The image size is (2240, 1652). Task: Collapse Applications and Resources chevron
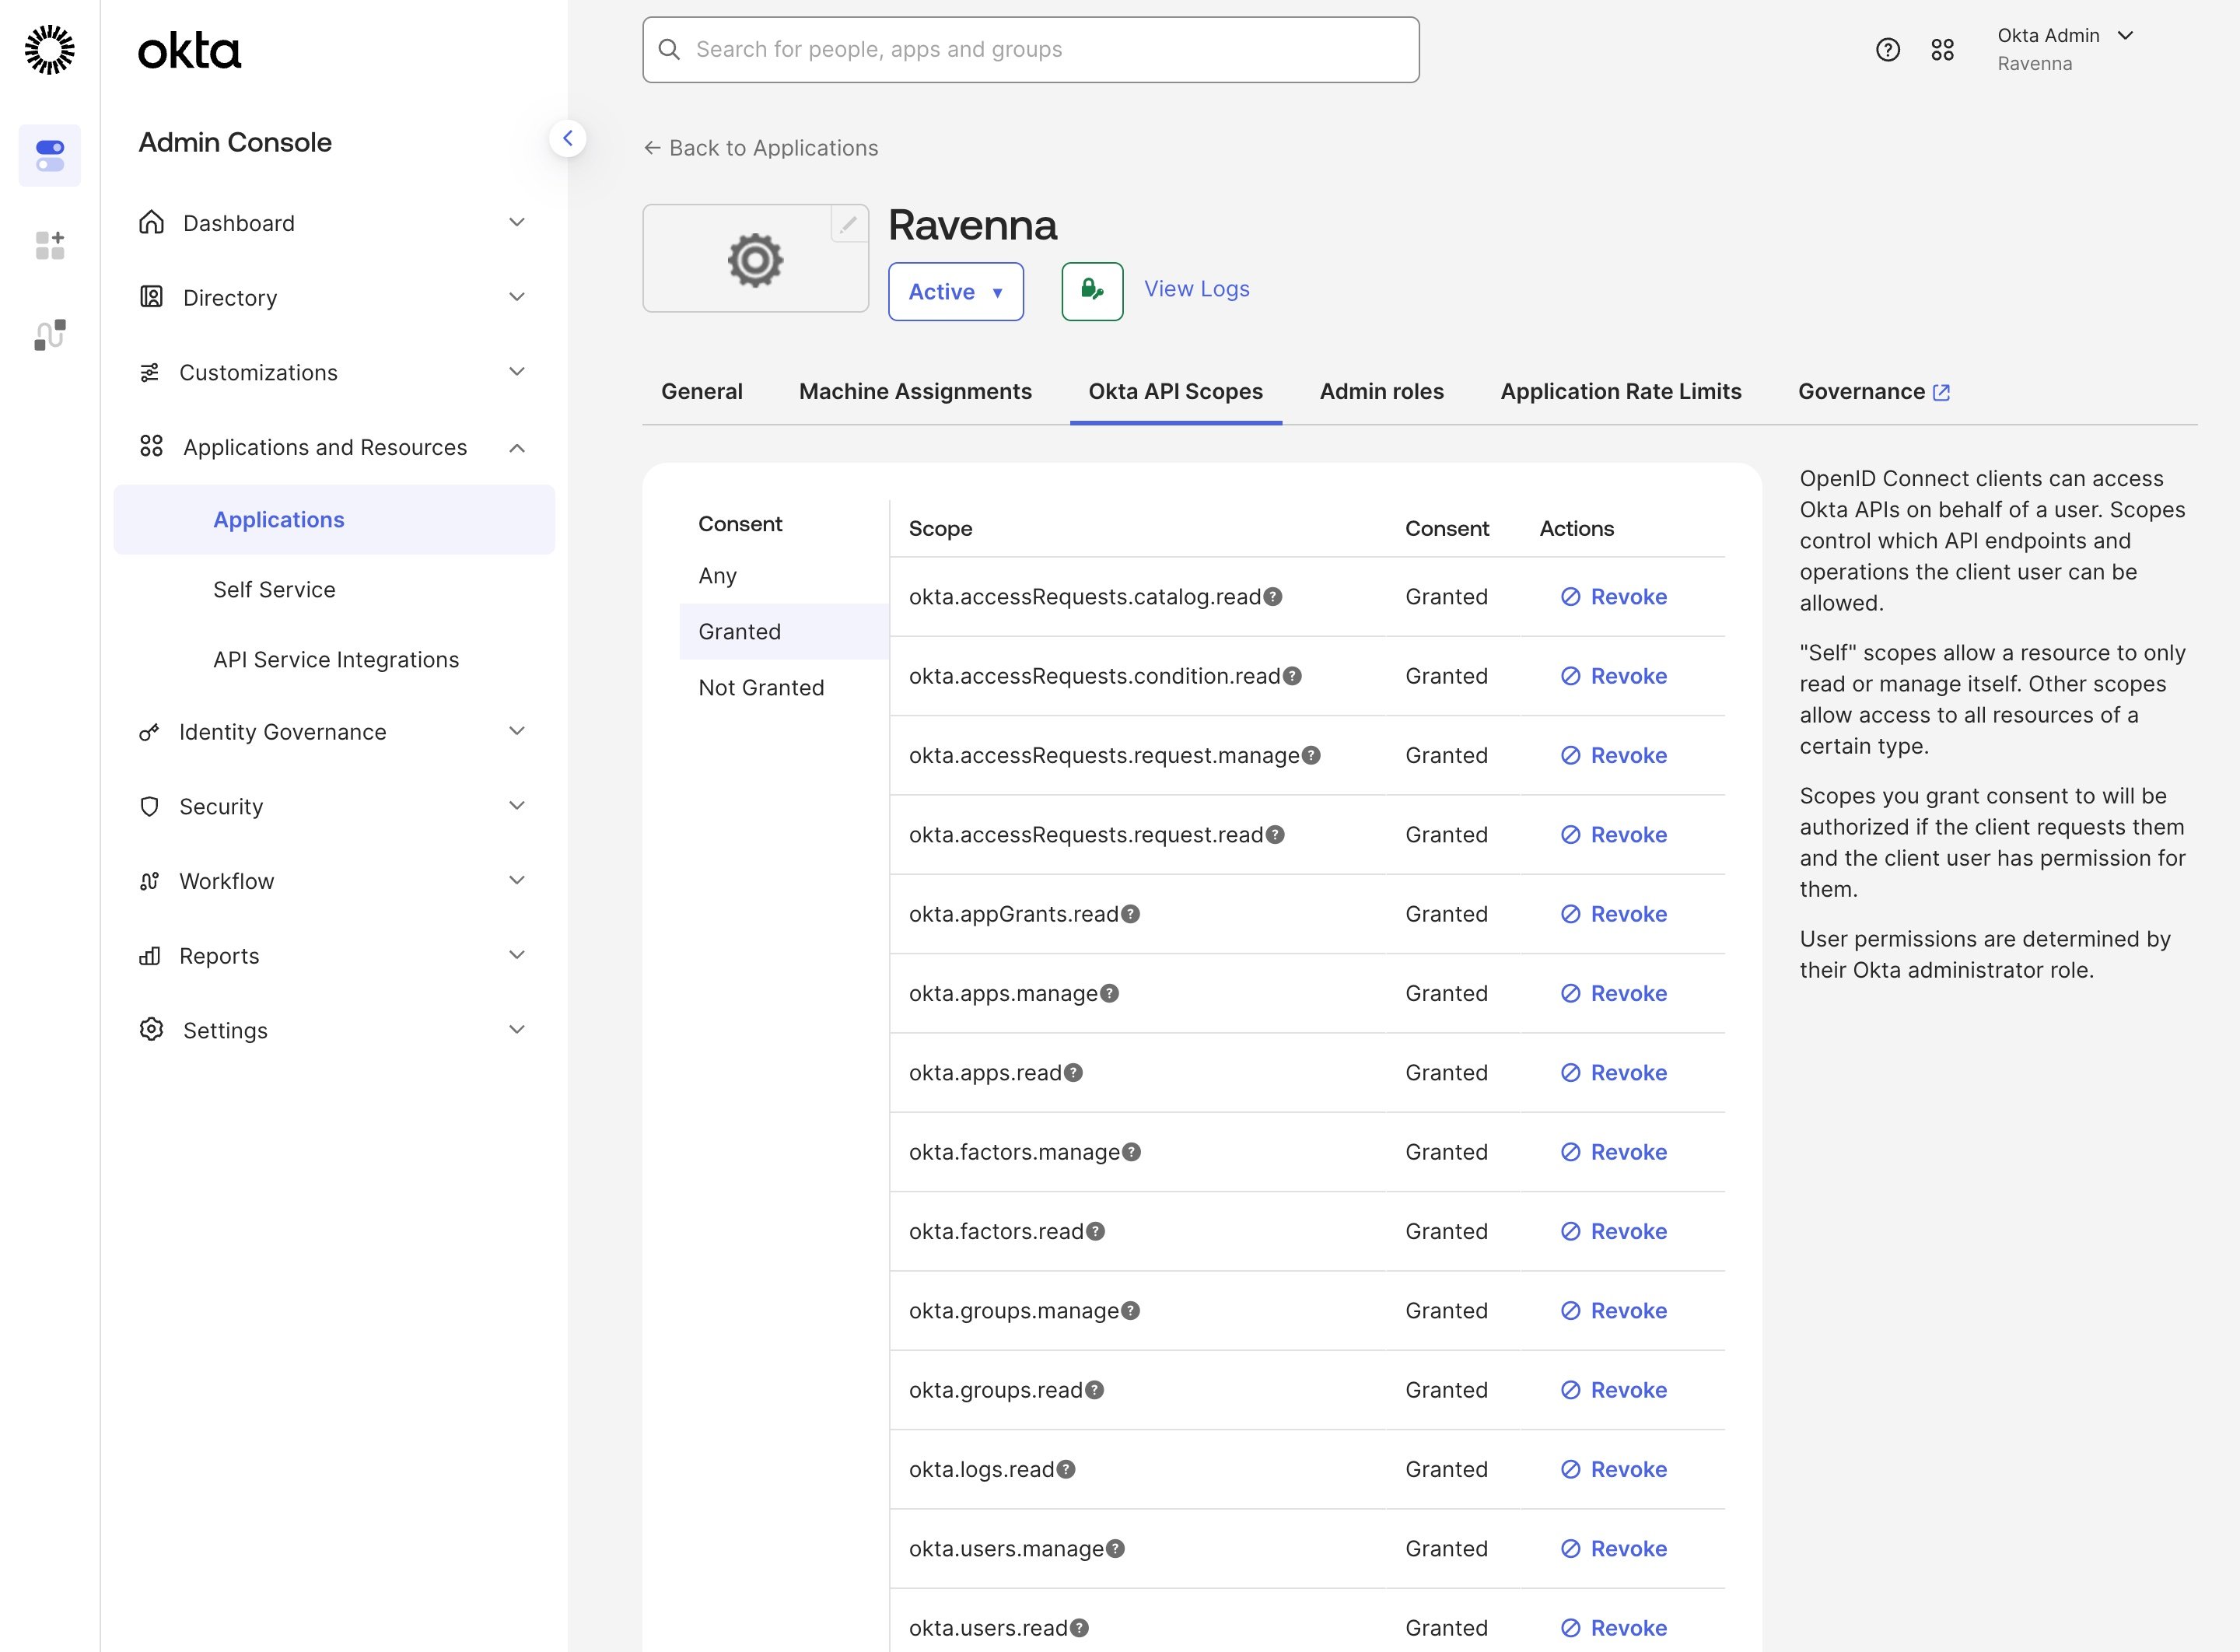coord(517,448)
